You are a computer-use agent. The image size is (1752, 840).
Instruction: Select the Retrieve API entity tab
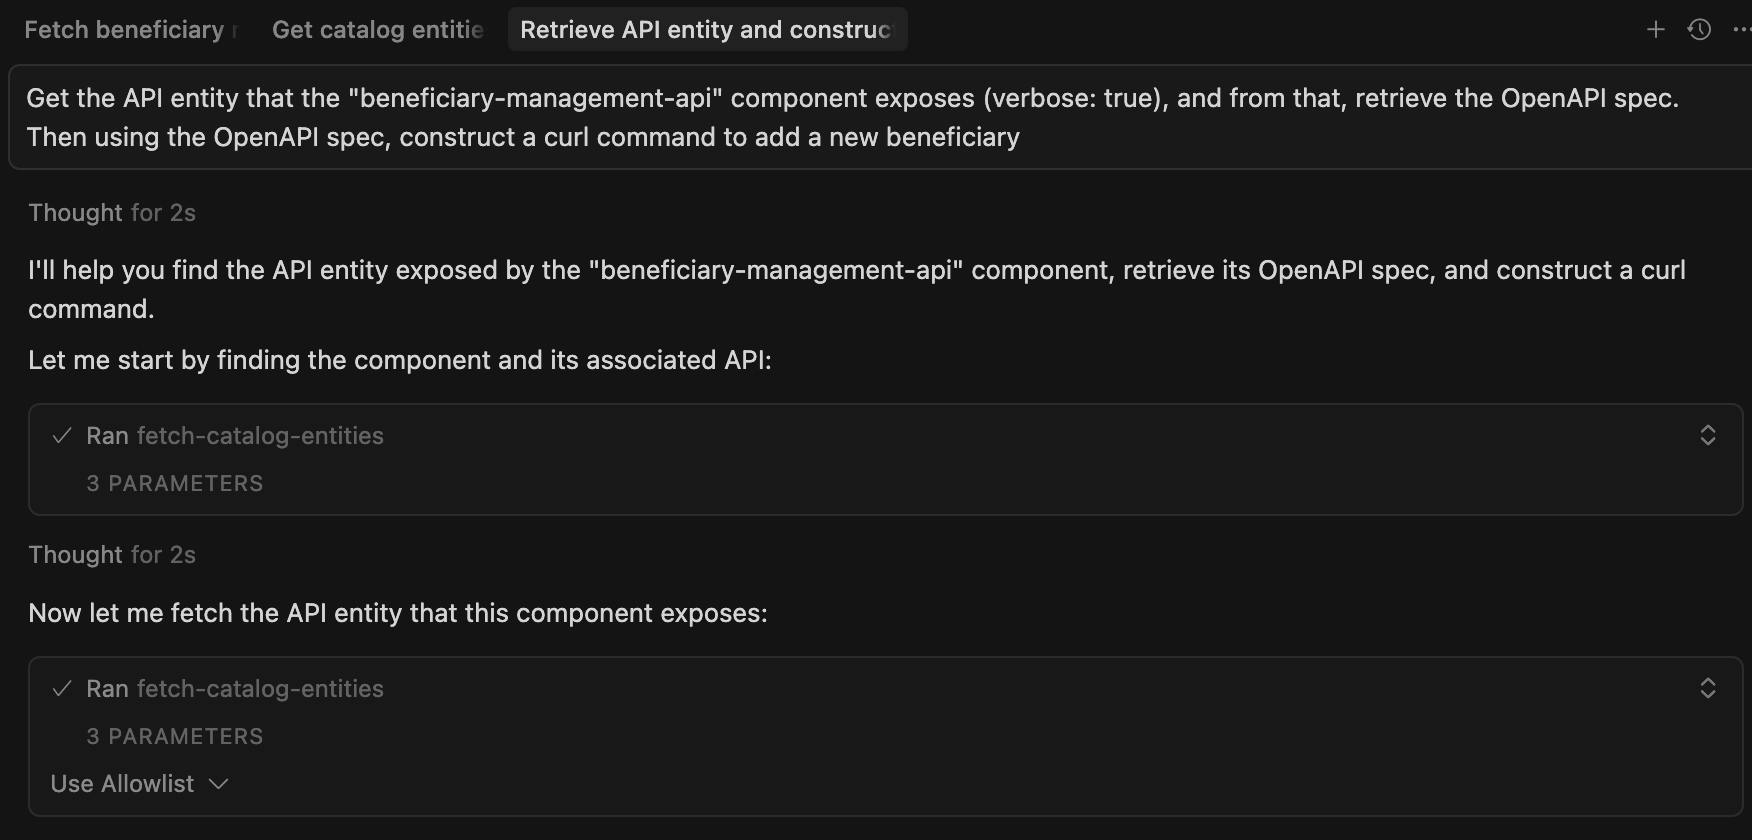tap(706, 29)
